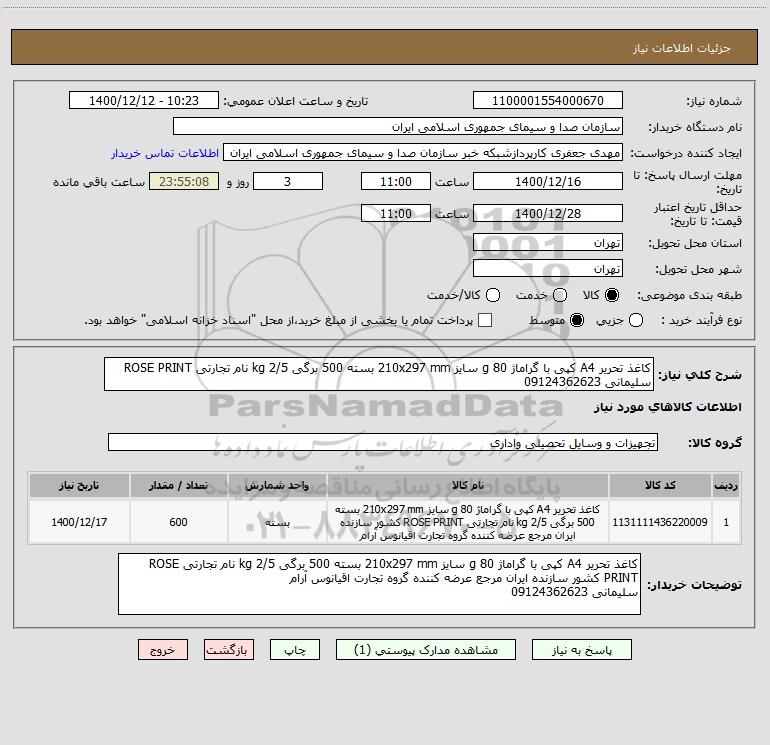Click the announcement date field 1400/12/12 - 10:23

click(x=144, y=101)
